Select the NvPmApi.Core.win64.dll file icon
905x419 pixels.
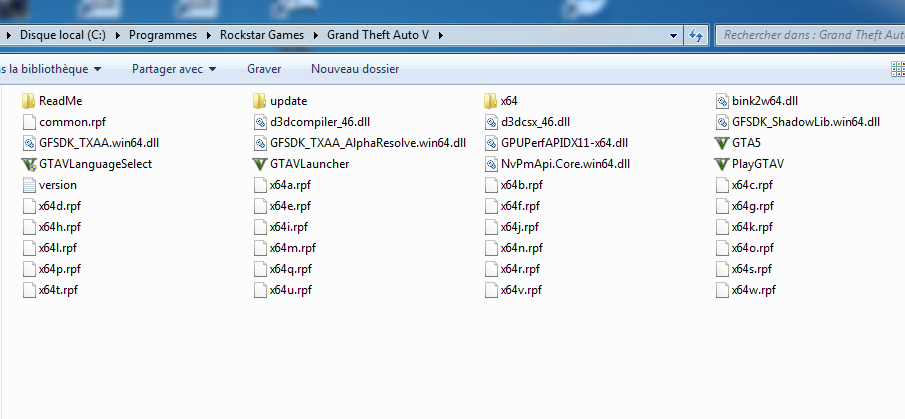(491, 164)
